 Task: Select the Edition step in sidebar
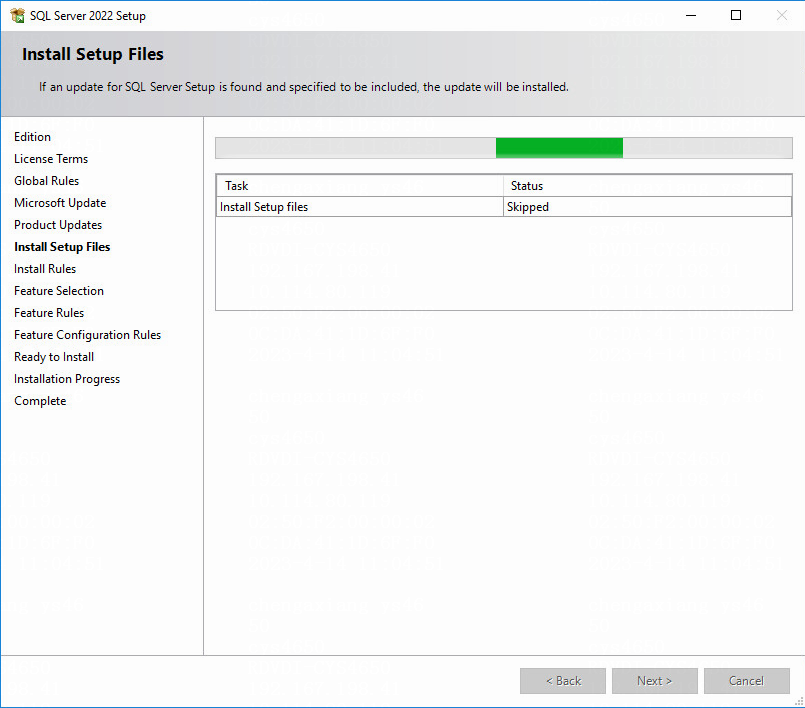point(32,137)
